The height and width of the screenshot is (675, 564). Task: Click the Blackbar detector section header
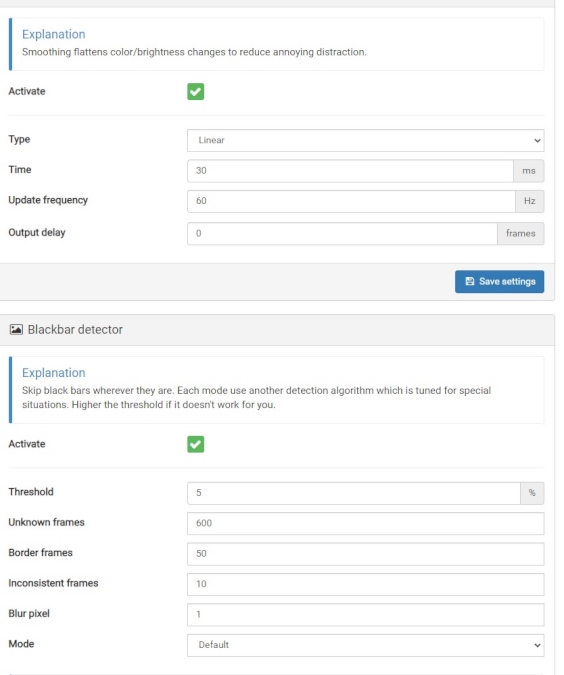point(277,330)
